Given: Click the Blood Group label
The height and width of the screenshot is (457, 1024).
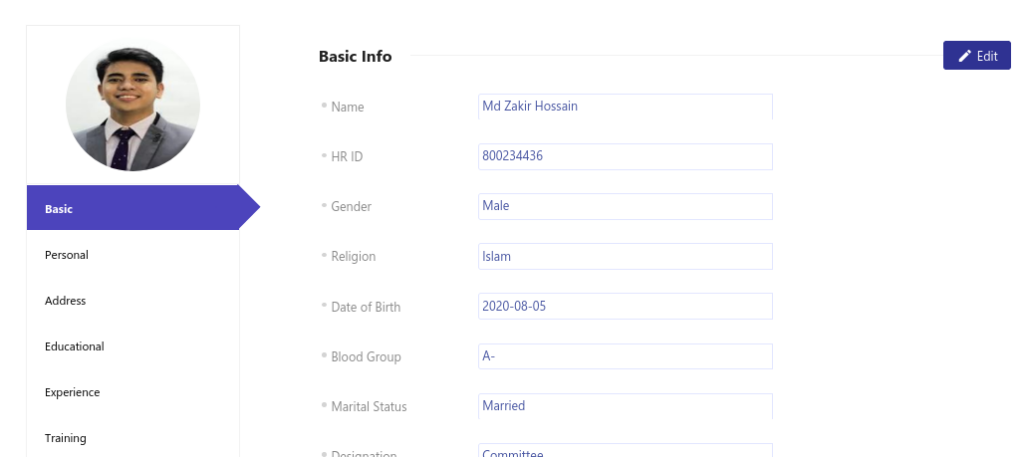Looking at the screenshot, I should pos(366,357).
